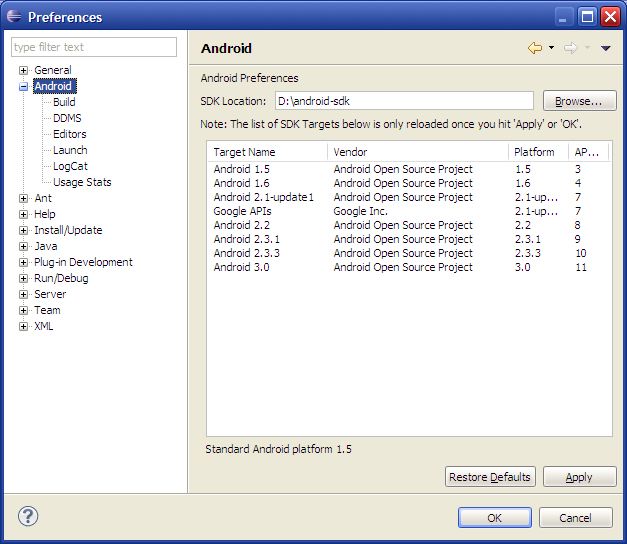This screenshot has height=544, width=627.
Task: Select the Android 2.2 target row
Action: tap(409, 225)
